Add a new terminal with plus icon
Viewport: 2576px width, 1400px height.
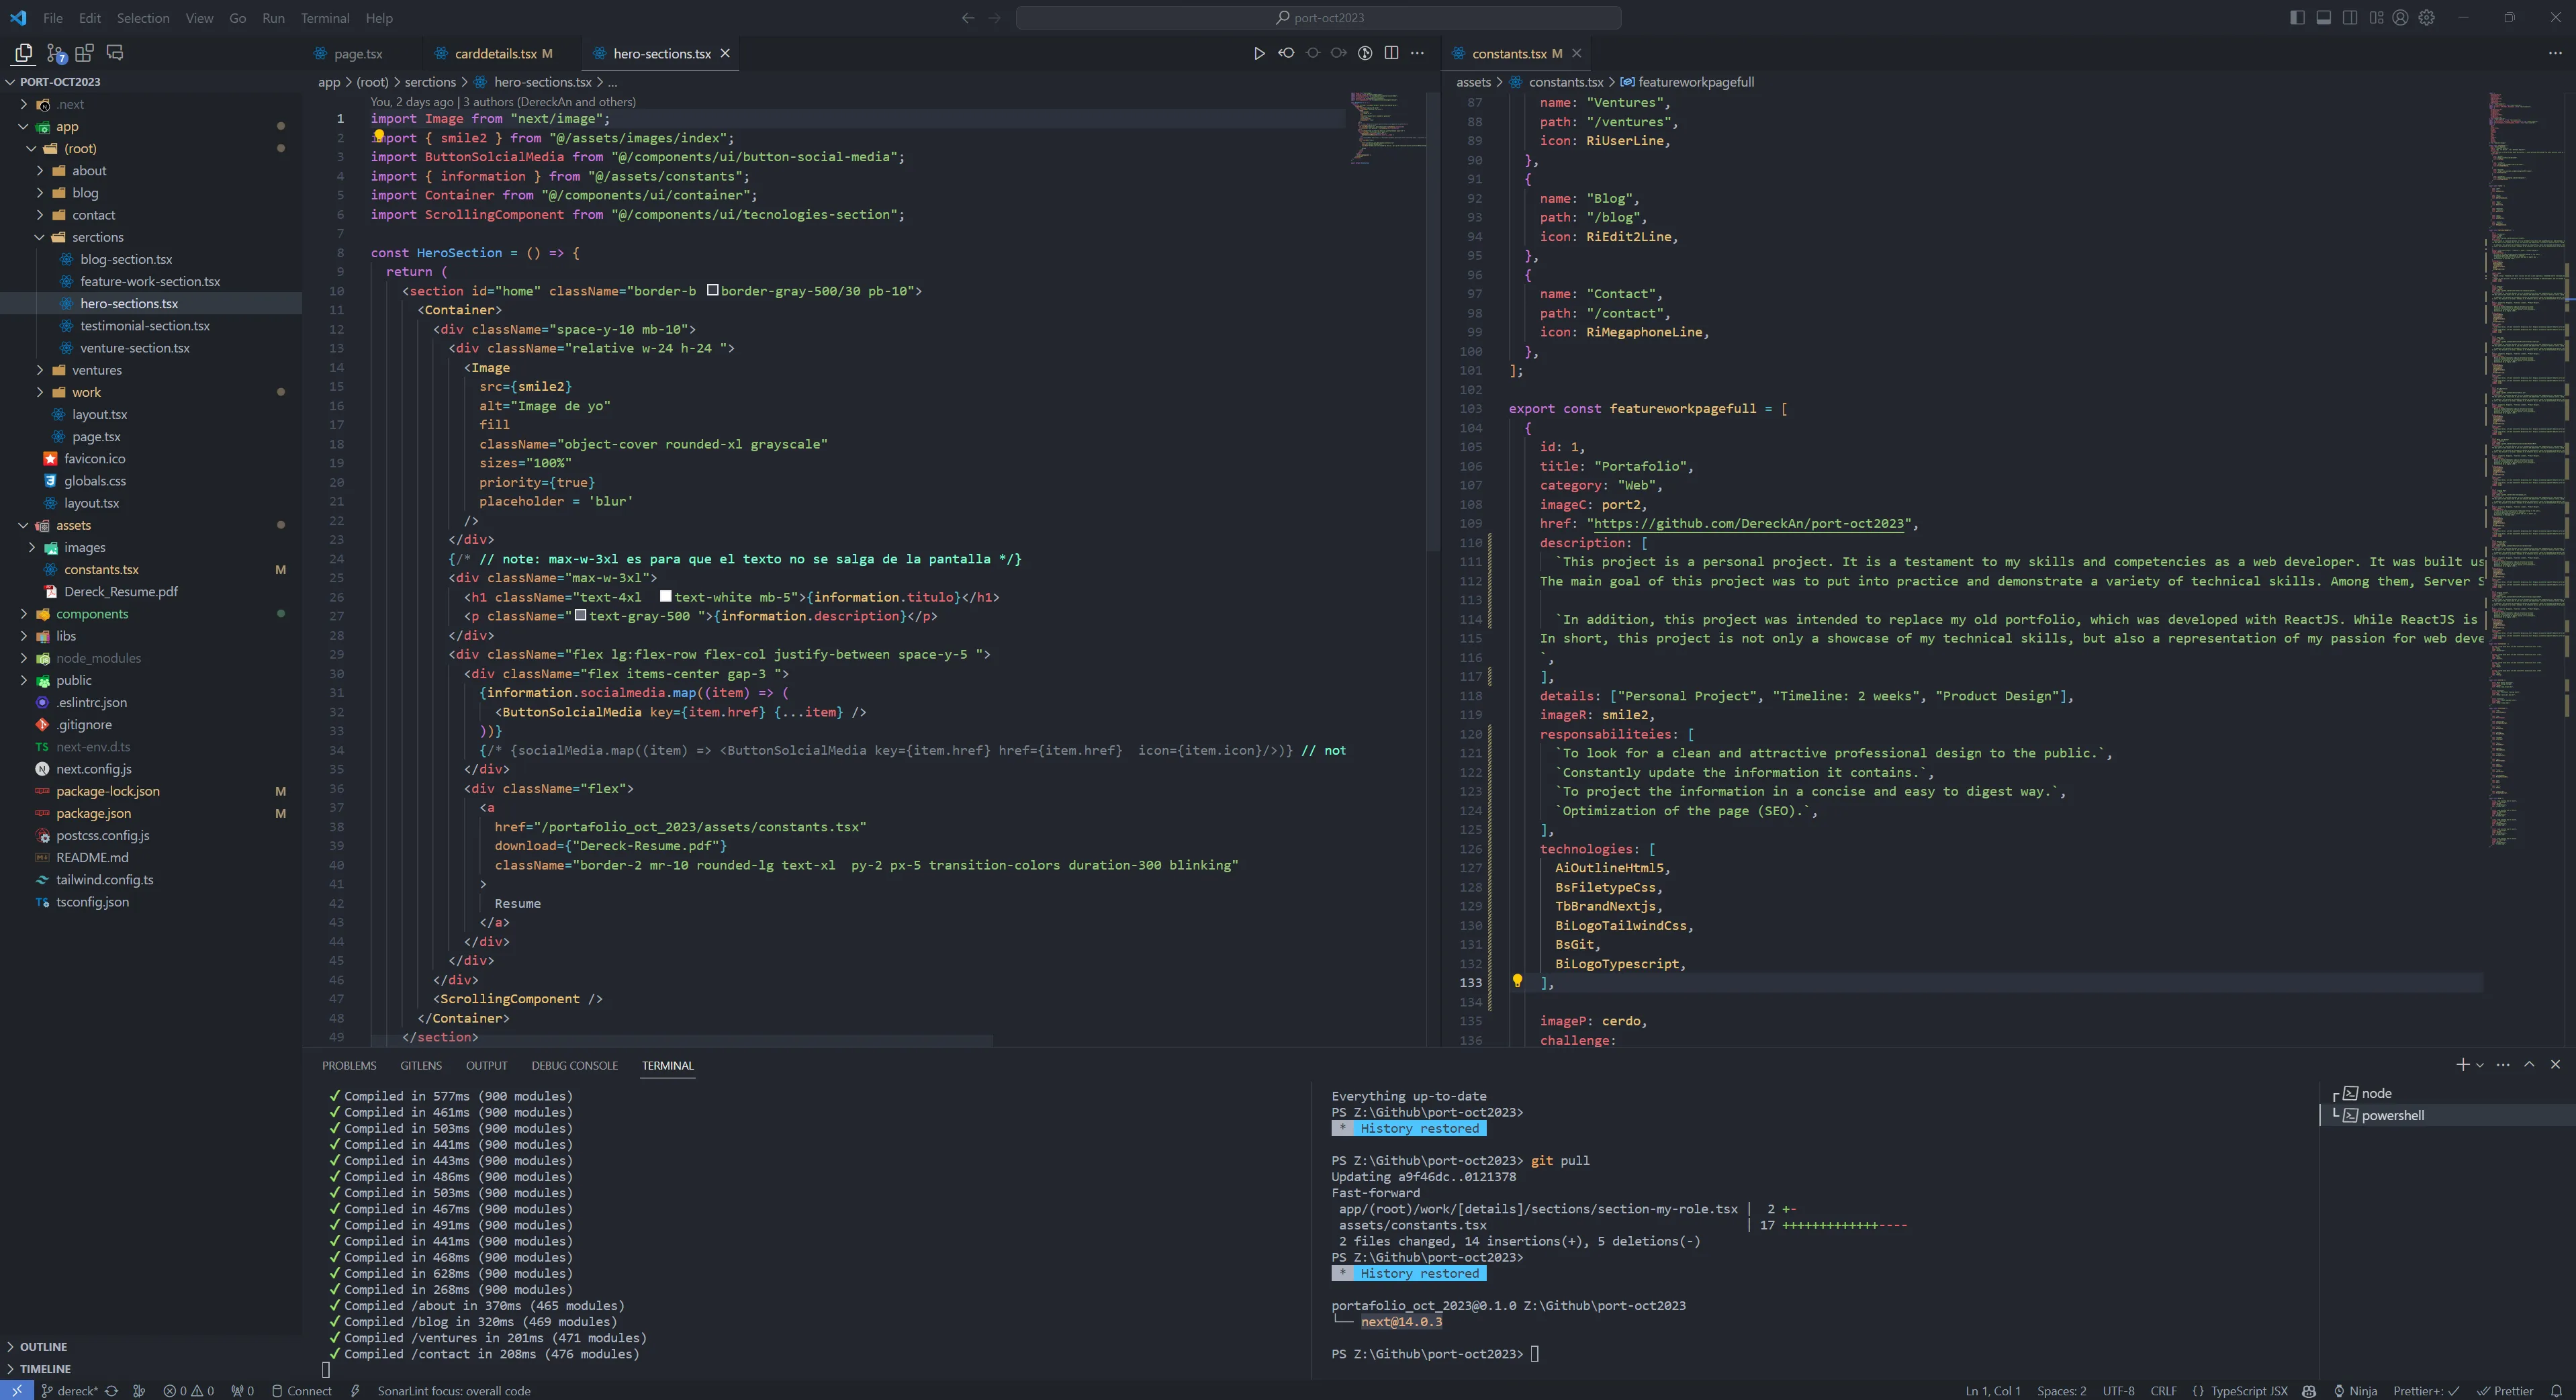pyautogui.click(x=2462, y=1065)
